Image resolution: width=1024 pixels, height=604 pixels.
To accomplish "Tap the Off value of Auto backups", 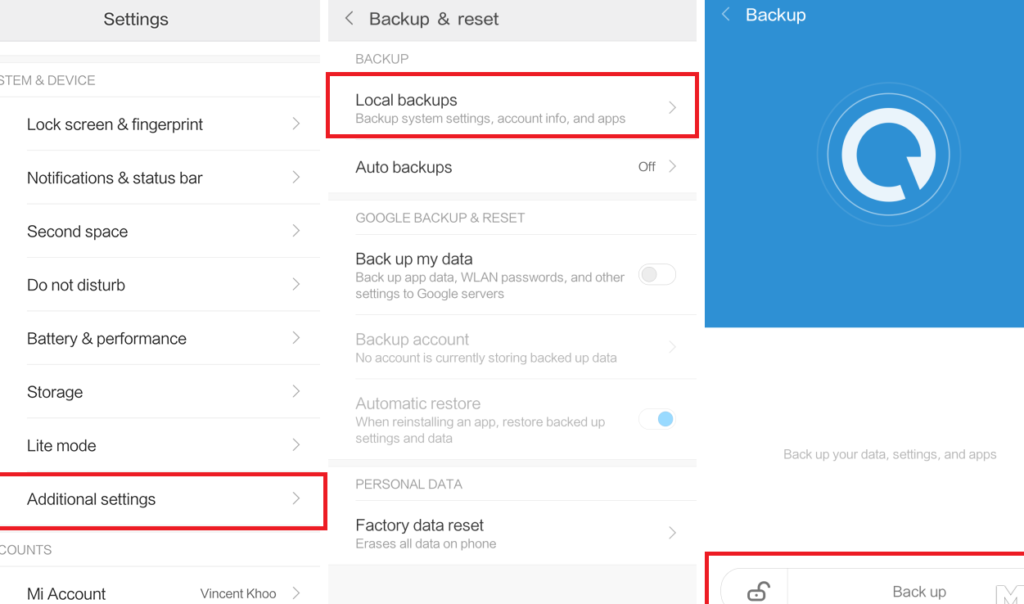I will (x=647, y=167).
